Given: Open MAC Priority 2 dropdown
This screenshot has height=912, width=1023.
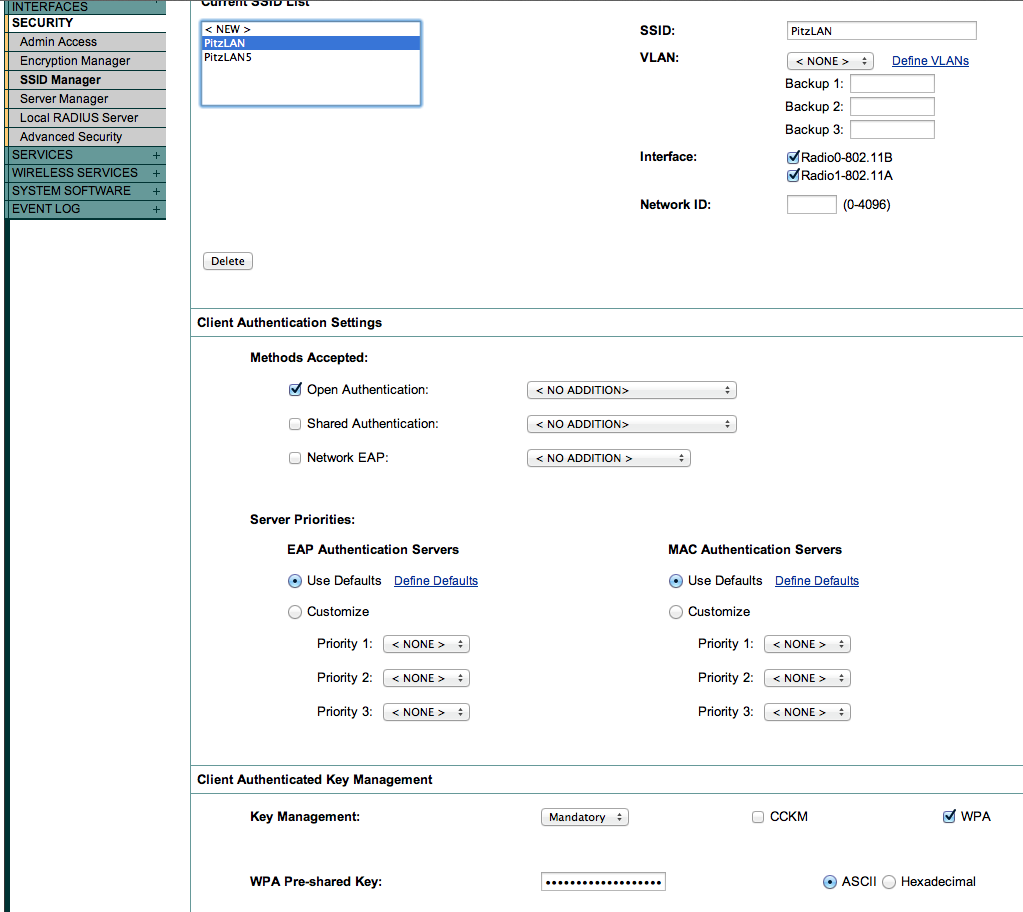Looking at the screenshot, I should (x=807, y=678).
